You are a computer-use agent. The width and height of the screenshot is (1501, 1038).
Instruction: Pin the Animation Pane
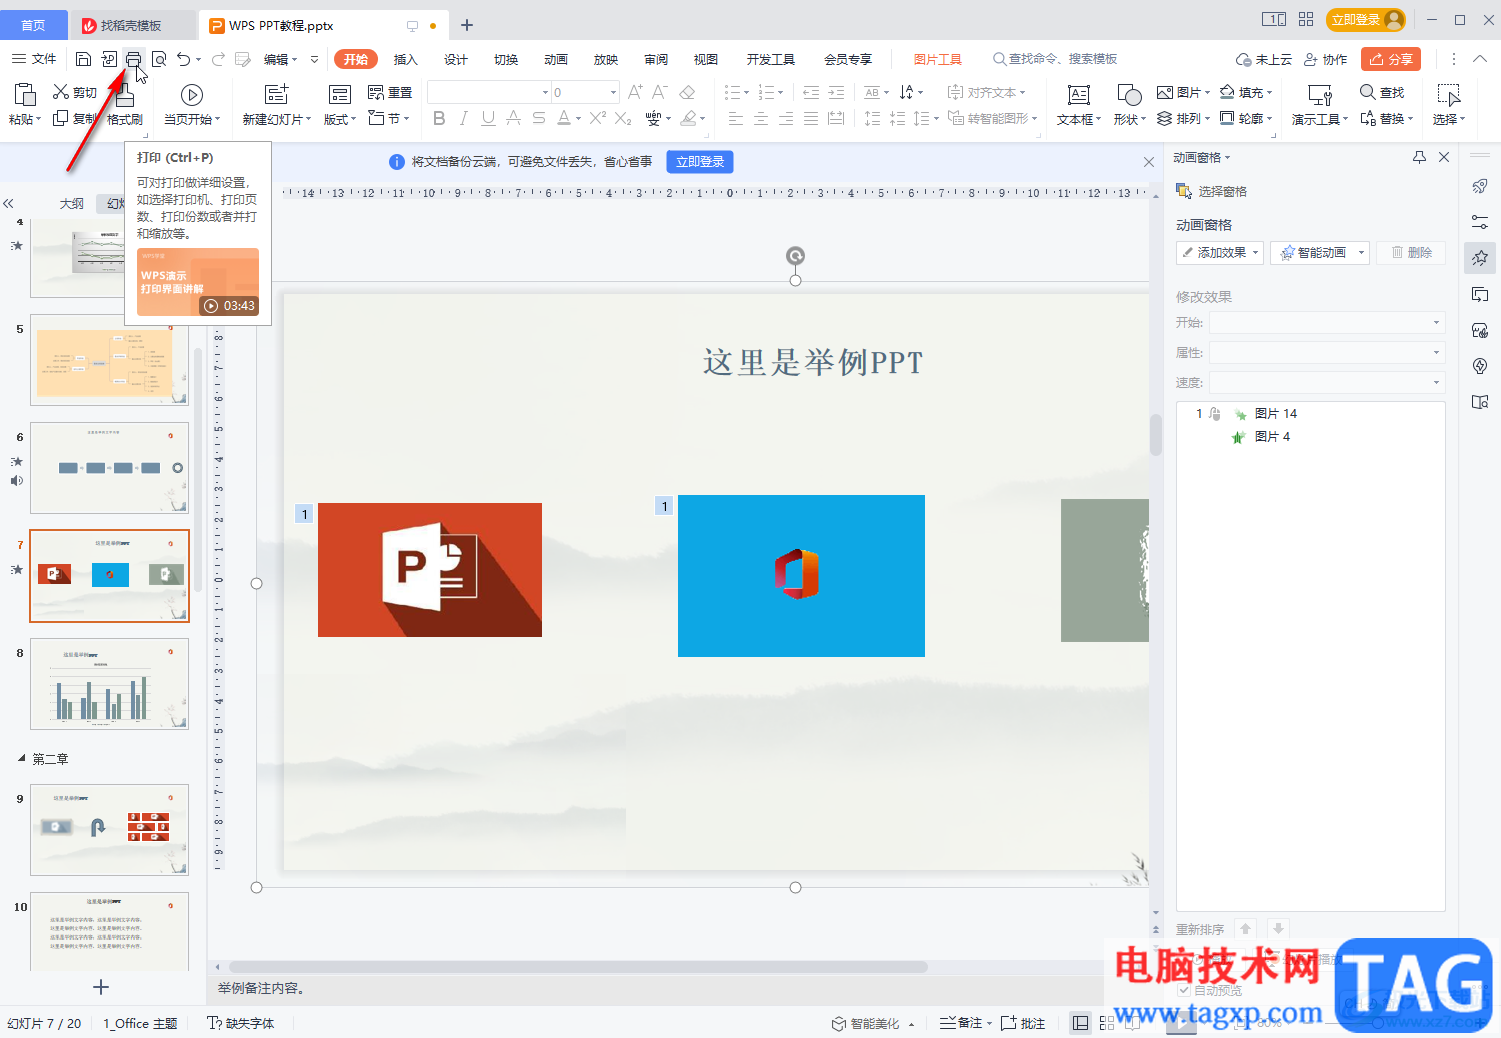1419,157
